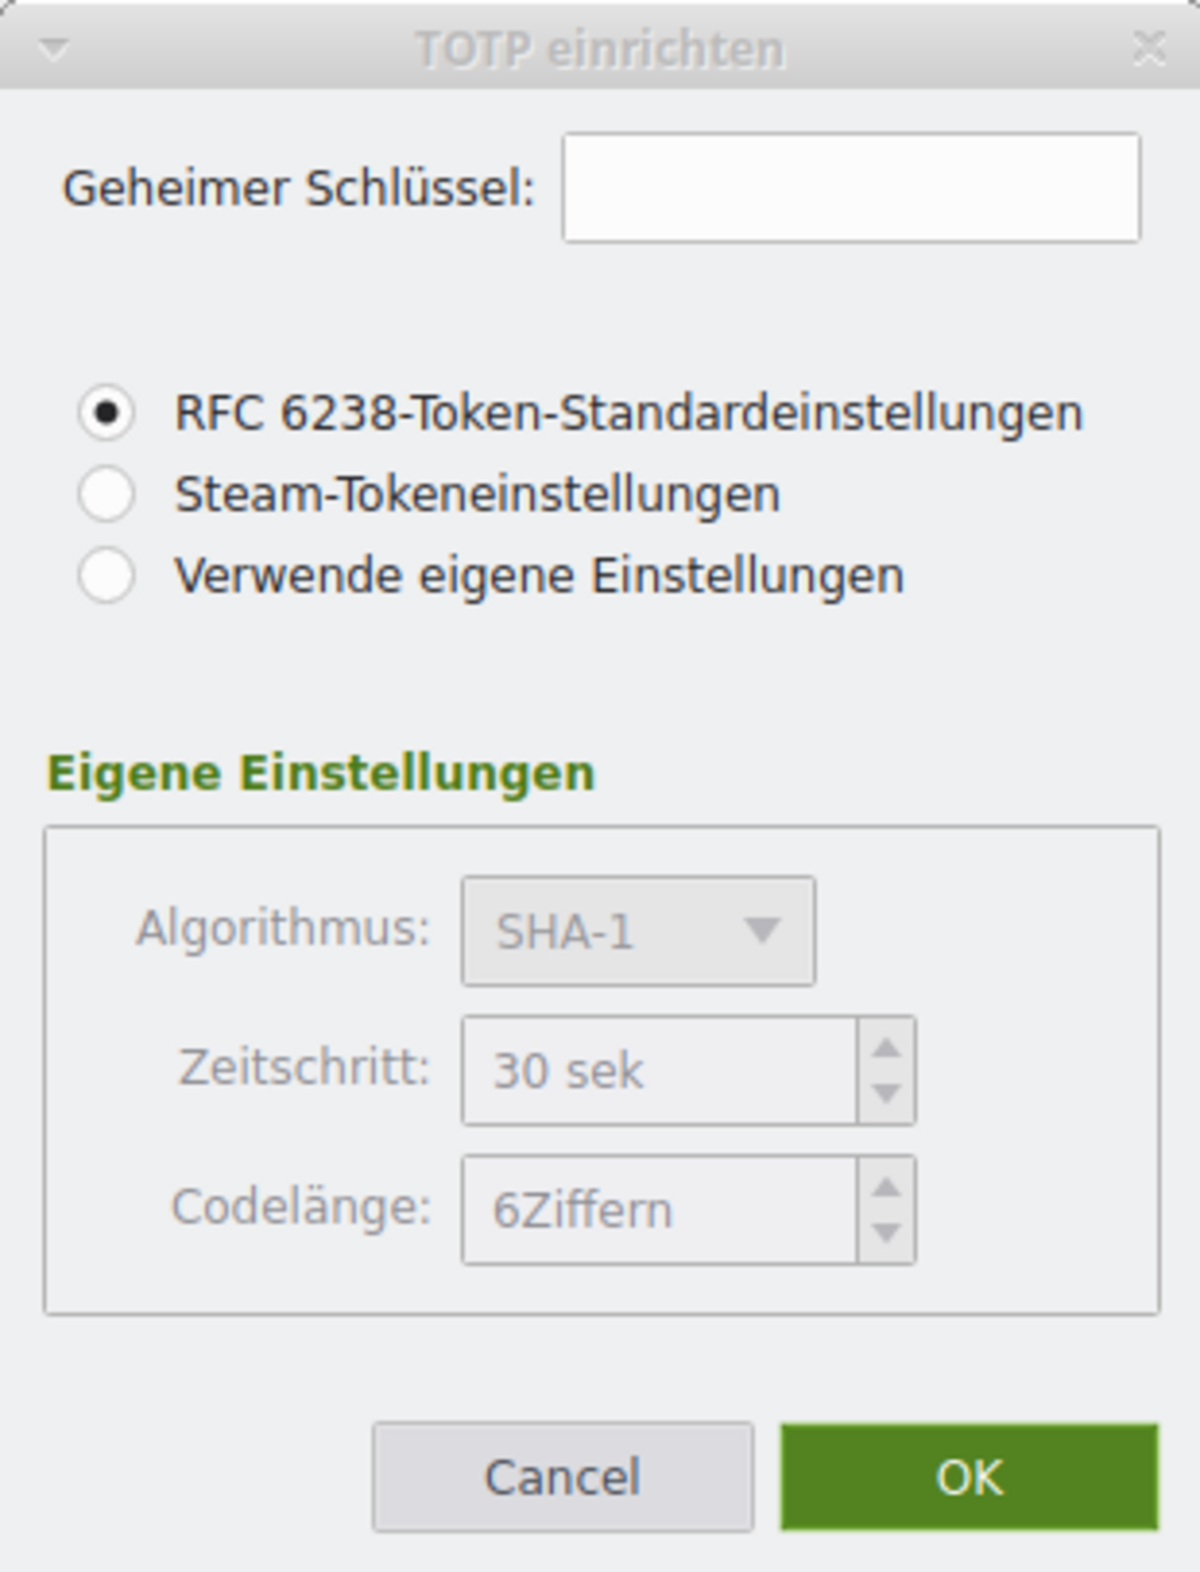The width and height of the screenshot is (1200, 1572).
Task: Open the window menu arrow in title bar
Action: point(53,48)
